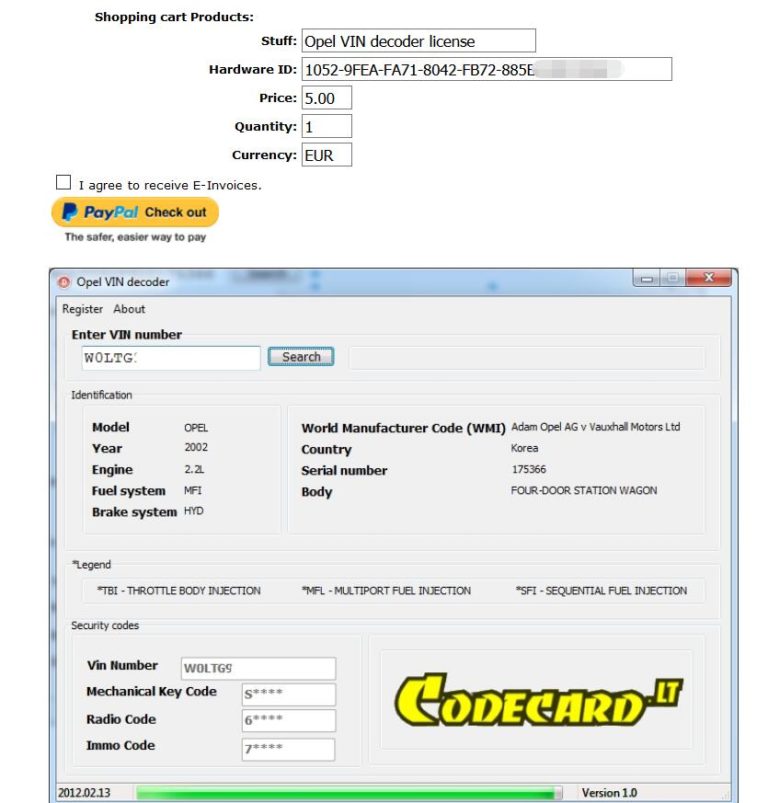Select the Brake system value HYD

point(194,511)
